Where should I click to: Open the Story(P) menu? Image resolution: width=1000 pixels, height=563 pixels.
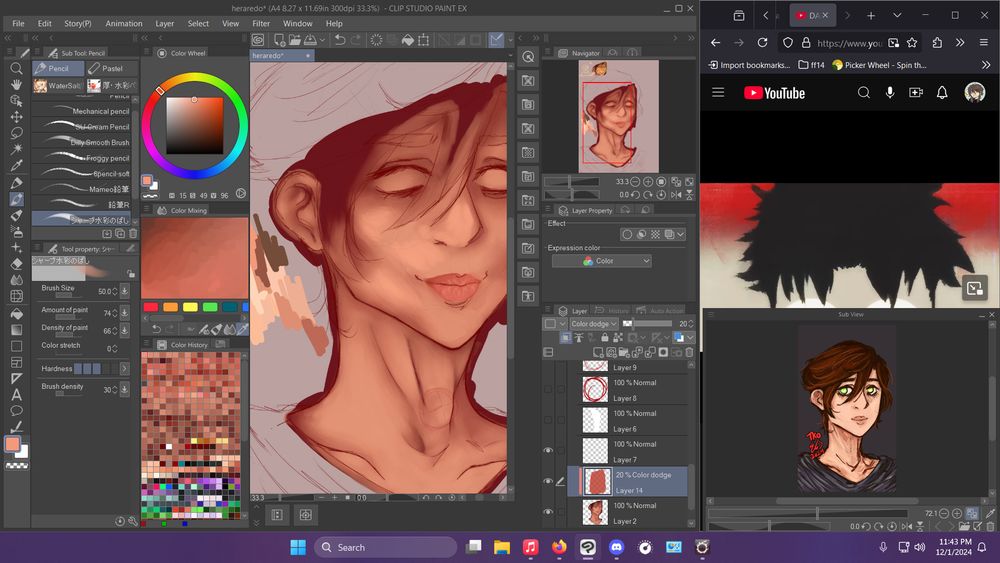point(78,24)
